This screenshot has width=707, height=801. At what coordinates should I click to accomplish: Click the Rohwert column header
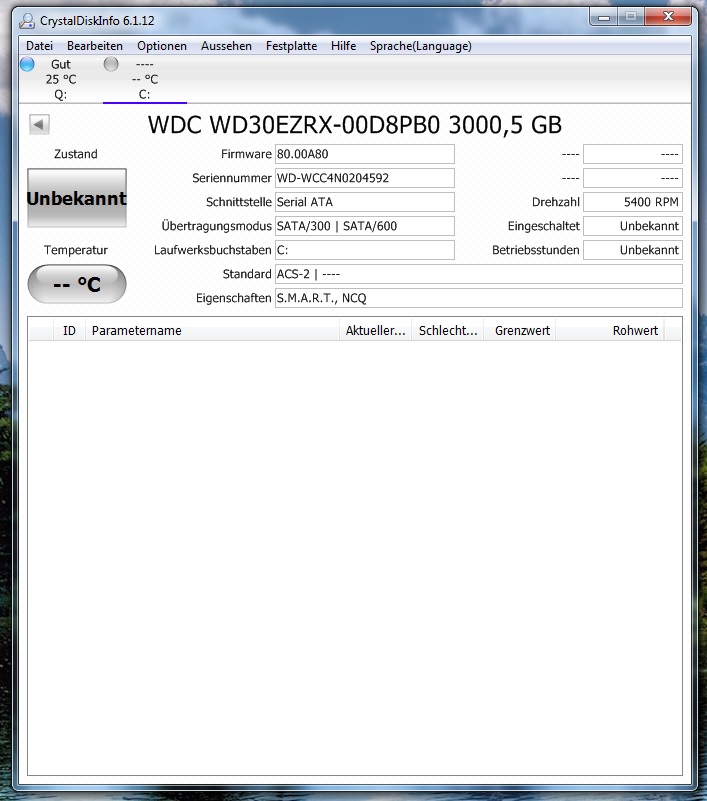pos(610,331)
